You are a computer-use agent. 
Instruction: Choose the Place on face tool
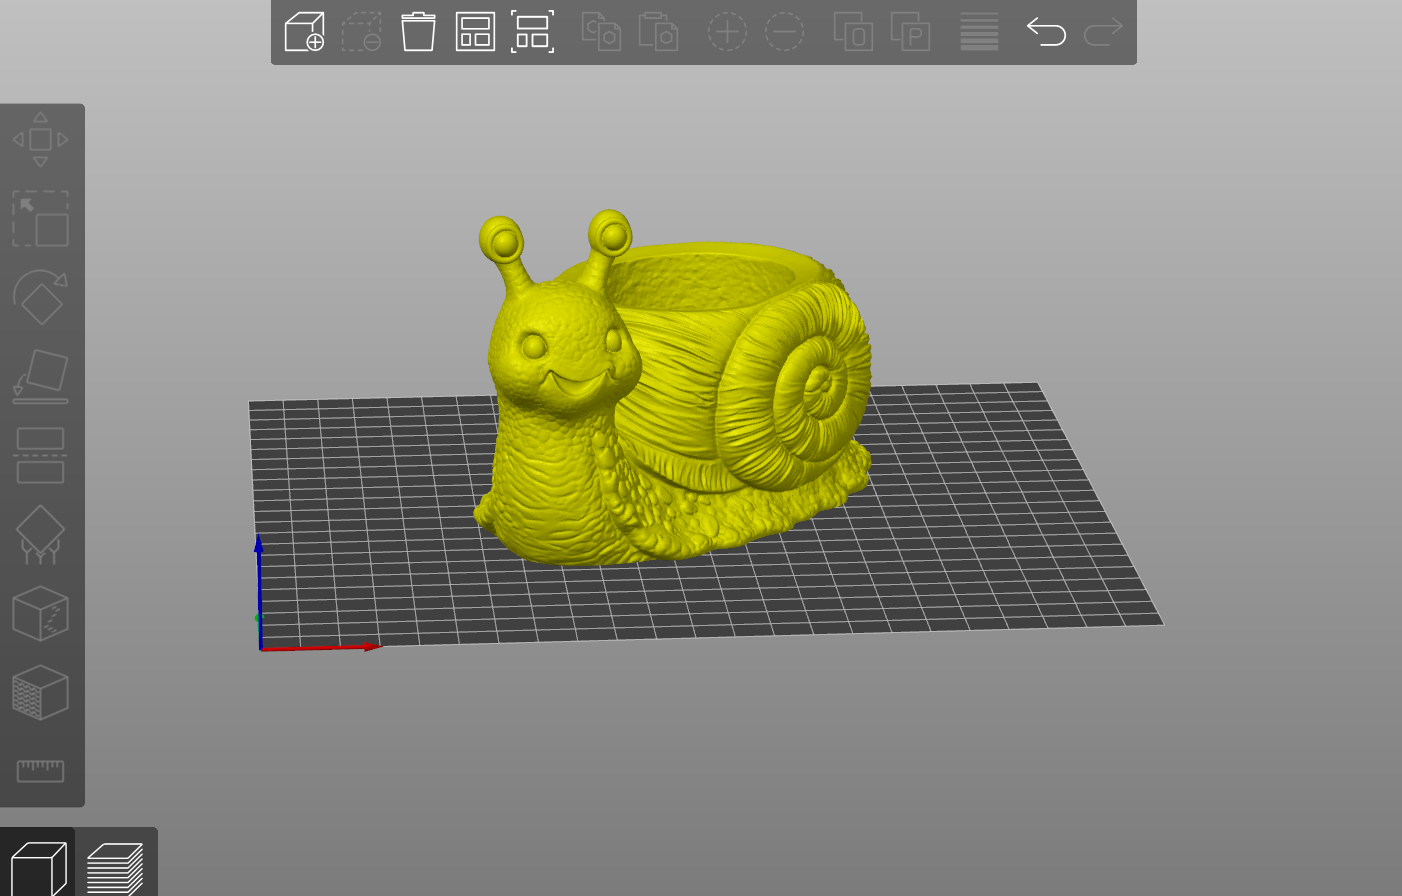[x=40, y=376]
